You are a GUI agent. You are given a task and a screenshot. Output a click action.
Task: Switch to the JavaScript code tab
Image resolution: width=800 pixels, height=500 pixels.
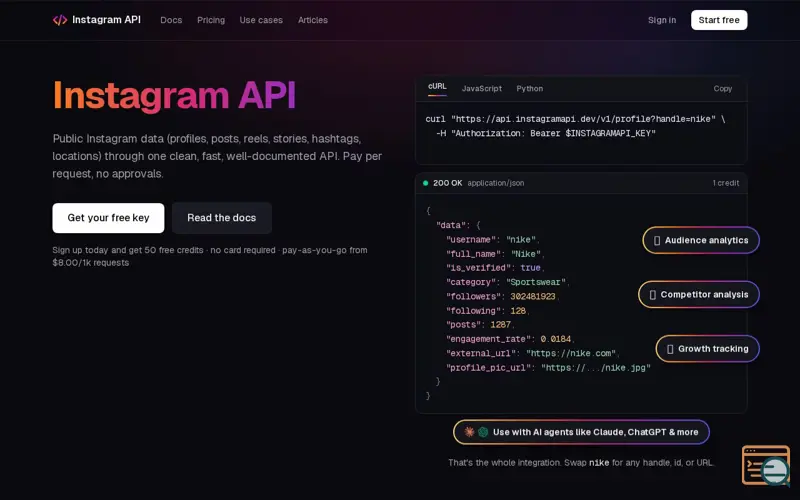click(x=482, y=88)
